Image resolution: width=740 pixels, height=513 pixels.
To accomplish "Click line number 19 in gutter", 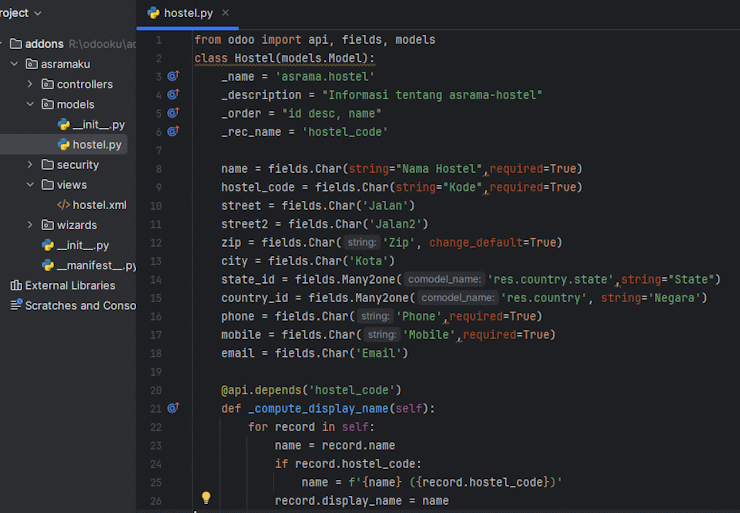I will pyautogui.click(x=156, y=372).
